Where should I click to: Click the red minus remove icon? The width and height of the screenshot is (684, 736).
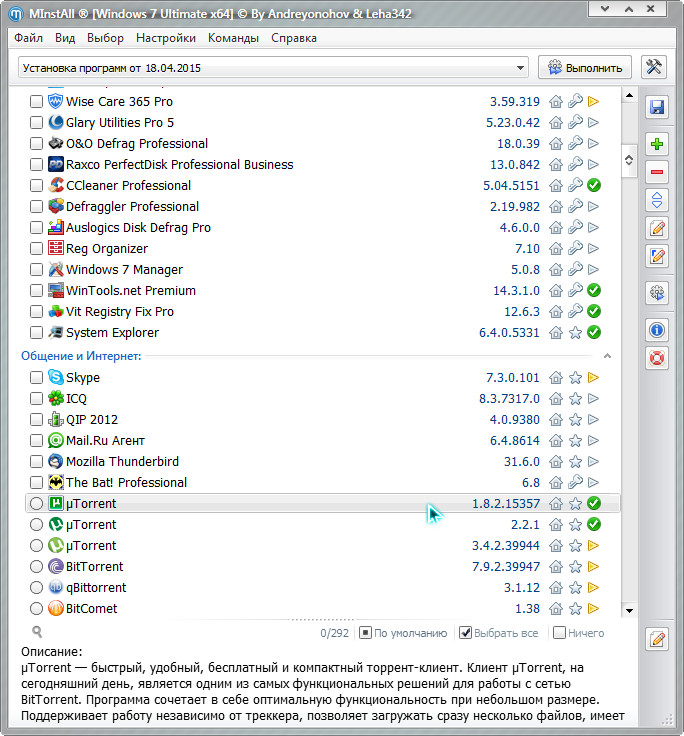click(x=656, y=172)
